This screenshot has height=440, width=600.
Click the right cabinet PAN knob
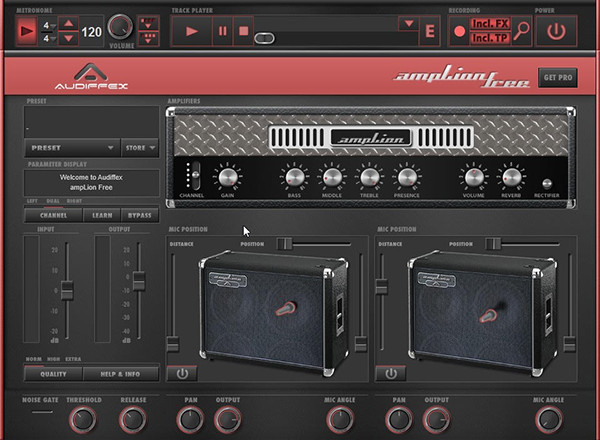(399, 419)
